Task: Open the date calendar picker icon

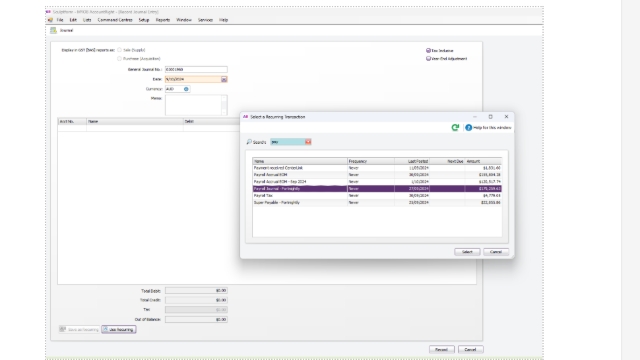Action: [x=224, y=79]
